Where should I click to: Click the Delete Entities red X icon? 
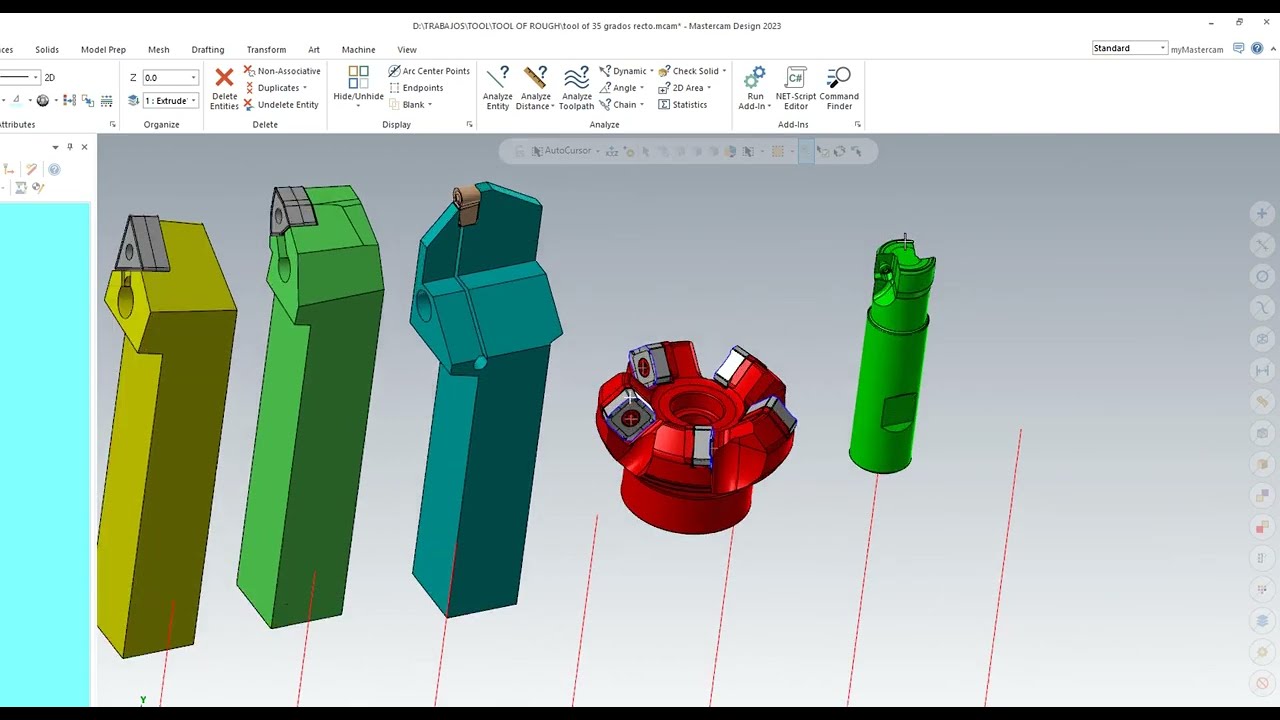224,78
